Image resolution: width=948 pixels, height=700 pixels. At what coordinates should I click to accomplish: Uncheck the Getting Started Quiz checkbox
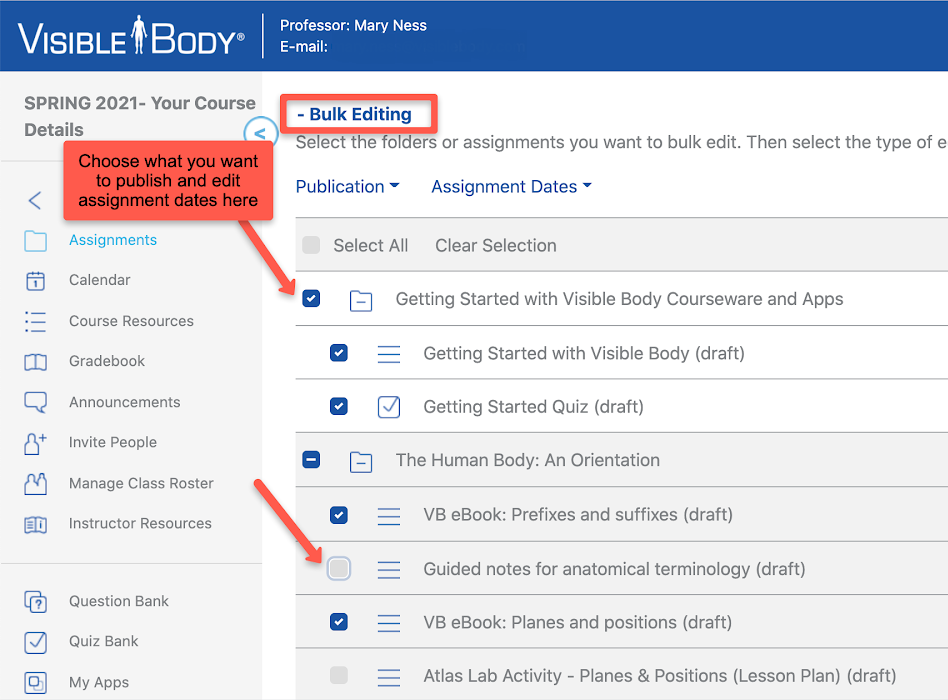pyautogui.click(x=338, y=406)
